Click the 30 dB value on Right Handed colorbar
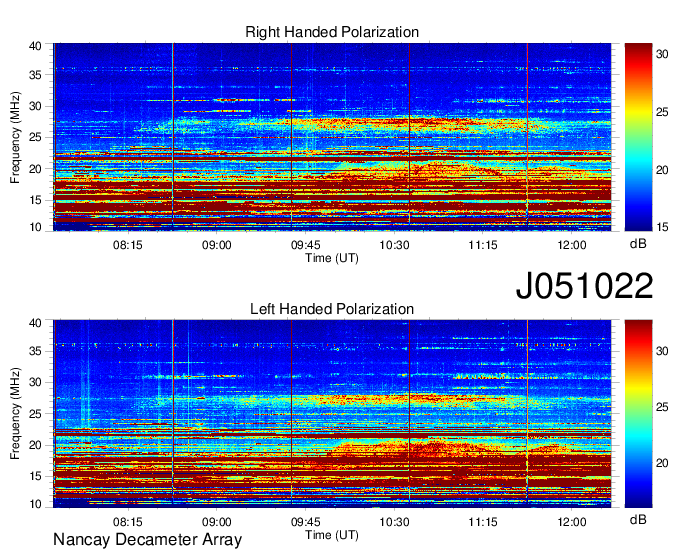680x552 pixels. tap(662, 54)
